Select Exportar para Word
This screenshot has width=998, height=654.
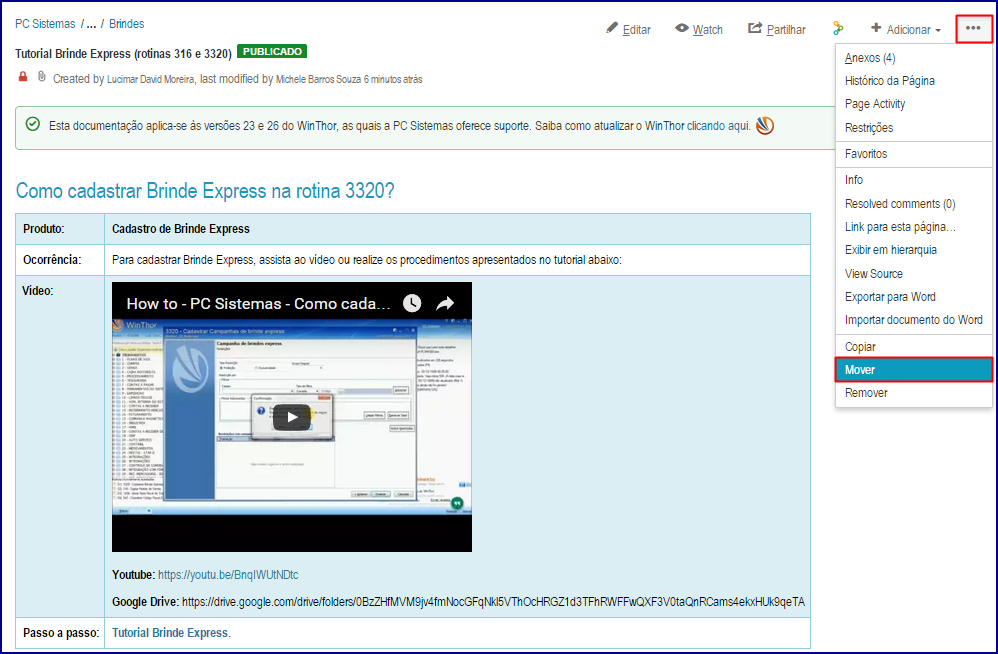913,296
